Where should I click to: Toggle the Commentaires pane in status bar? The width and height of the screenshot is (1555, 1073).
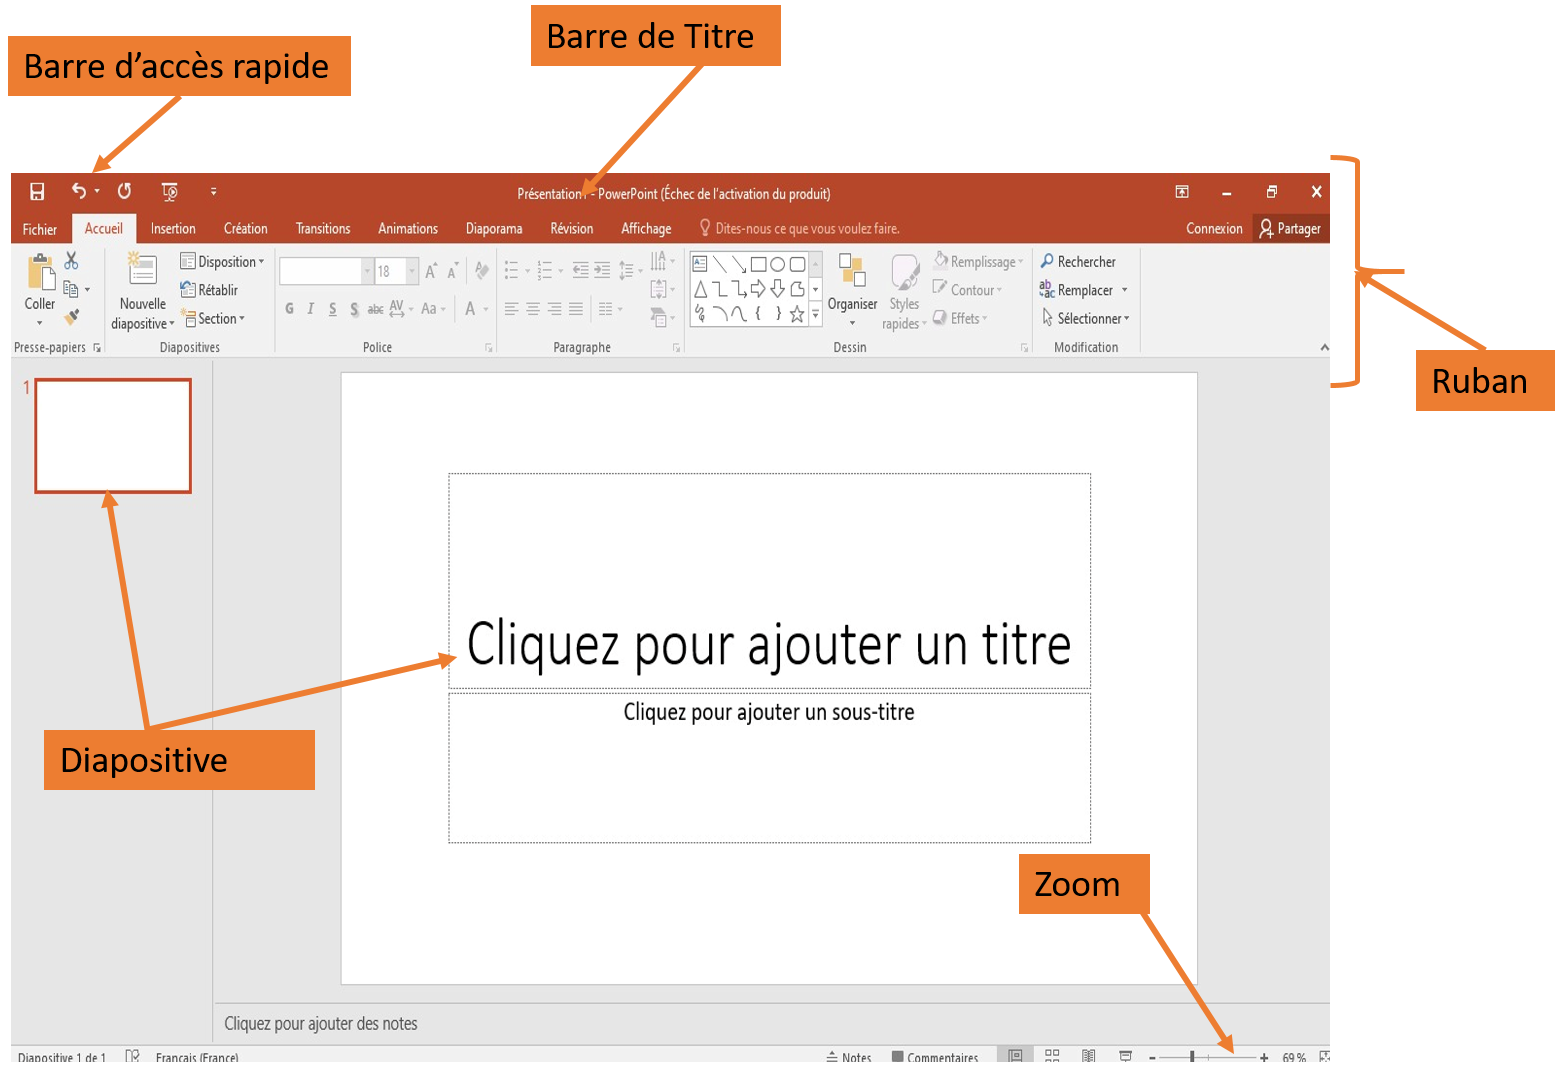coord(935,1057)
